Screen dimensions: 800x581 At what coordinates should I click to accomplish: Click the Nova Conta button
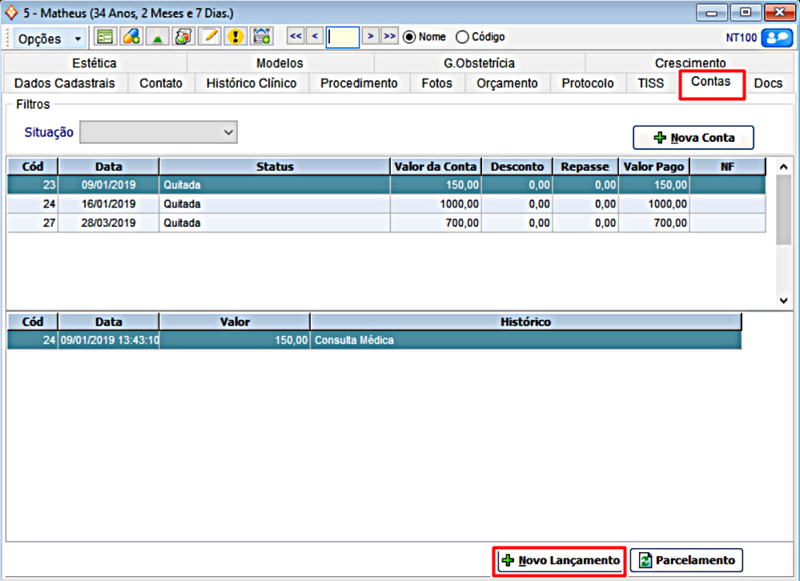coord(693,137)
